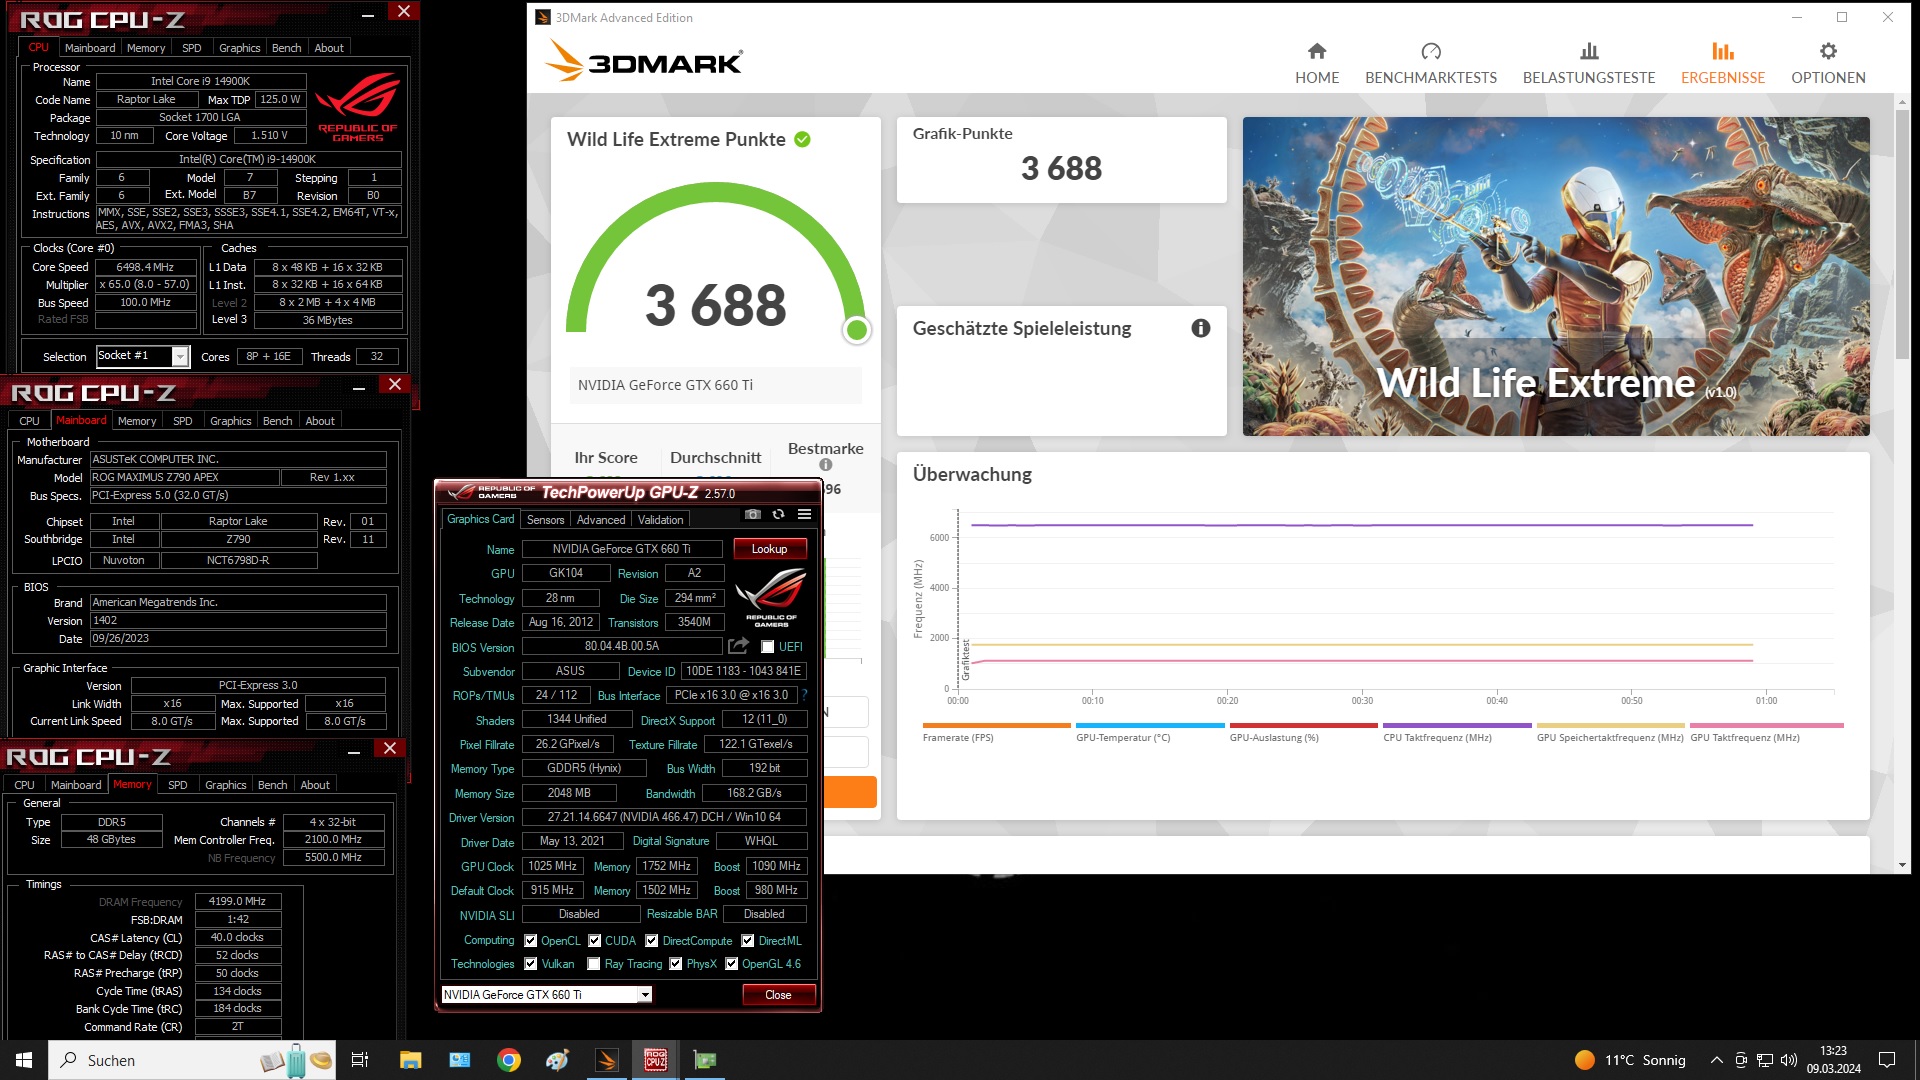
Task: Open ERGEBNISSE in 3DMark
Action: pyautogui.click(x=1723, y=64)
